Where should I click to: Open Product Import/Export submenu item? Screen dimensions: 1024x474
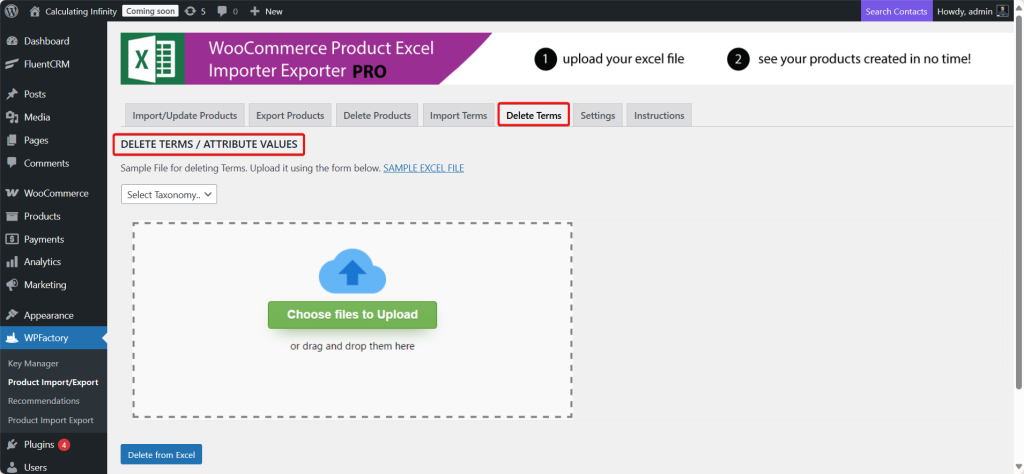coord(54,382)
